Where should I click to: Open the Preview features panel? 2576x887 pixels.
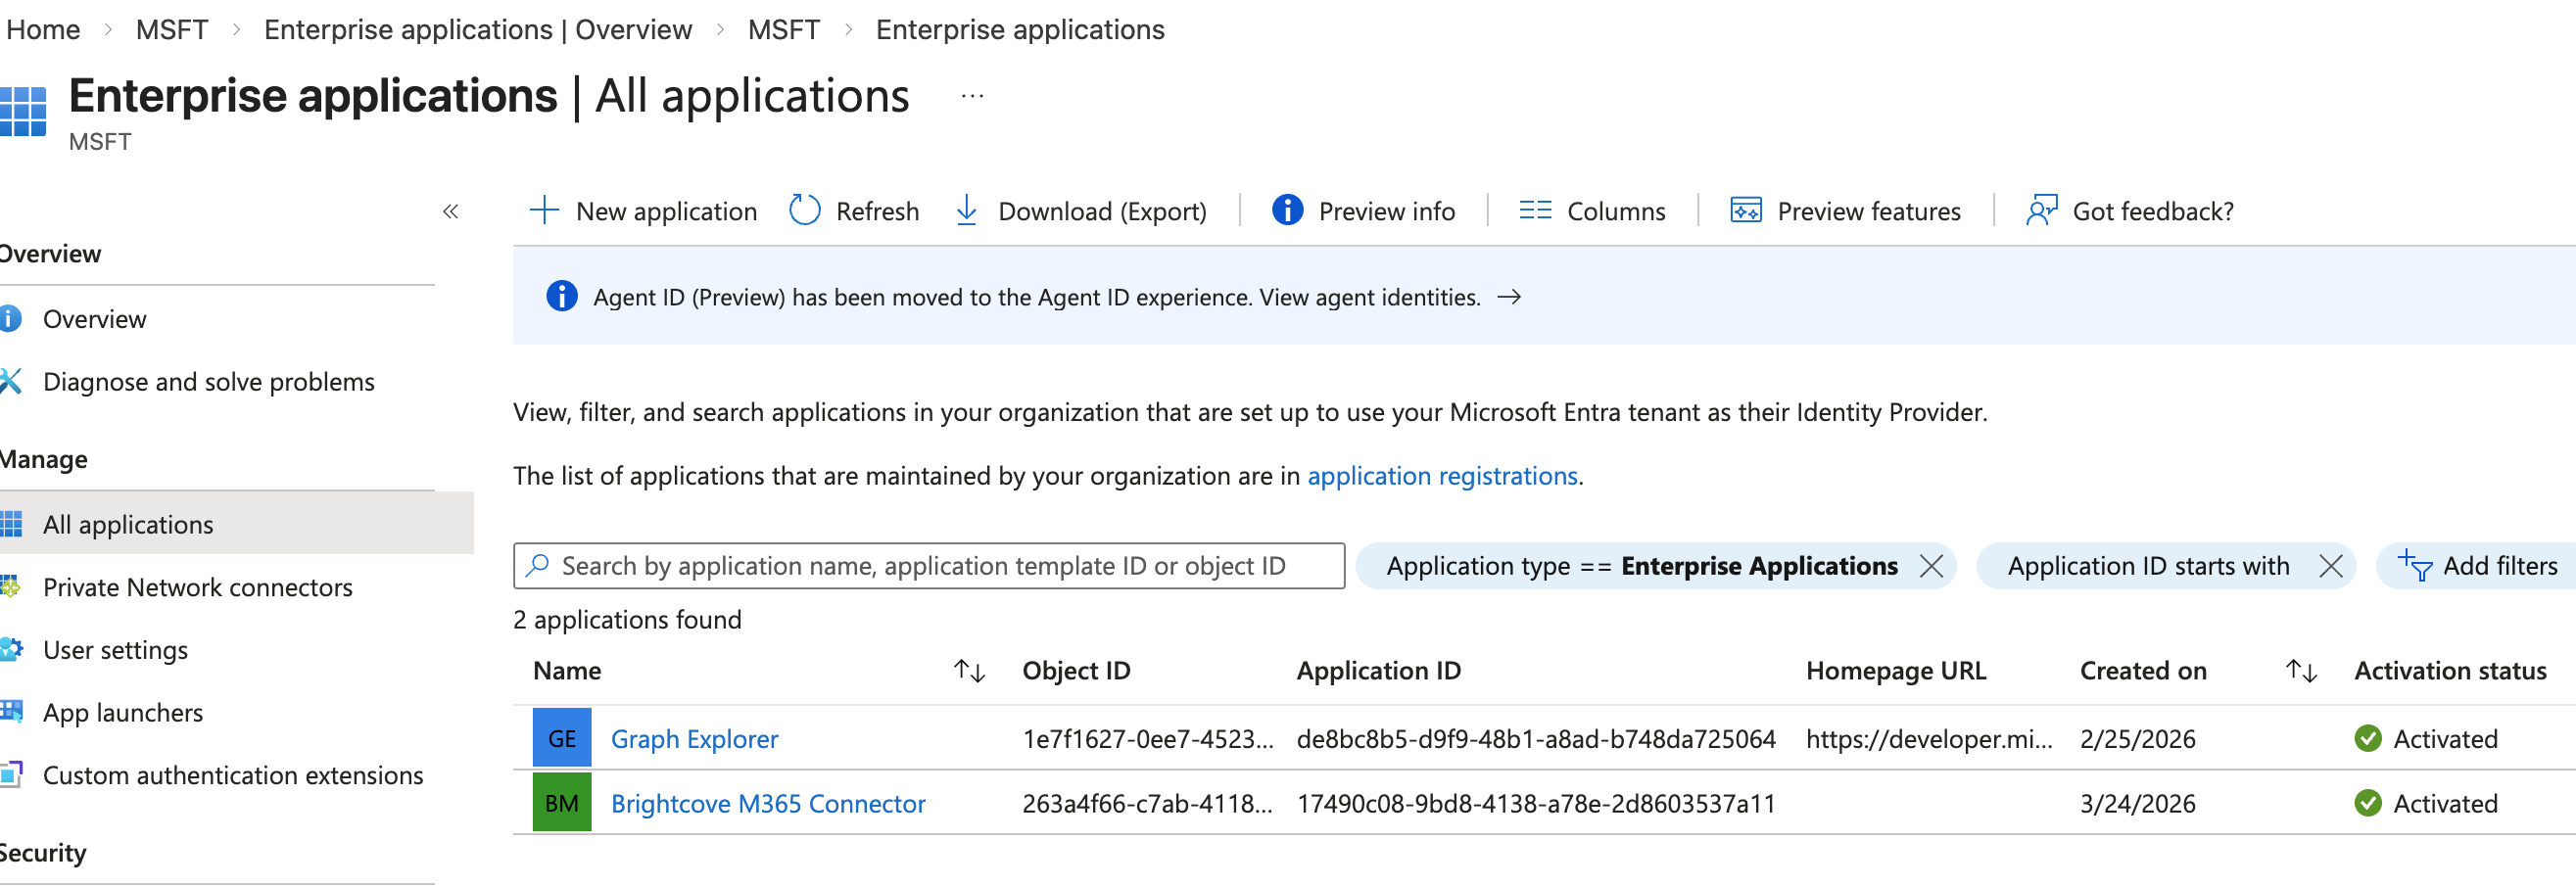(1845, 211)
